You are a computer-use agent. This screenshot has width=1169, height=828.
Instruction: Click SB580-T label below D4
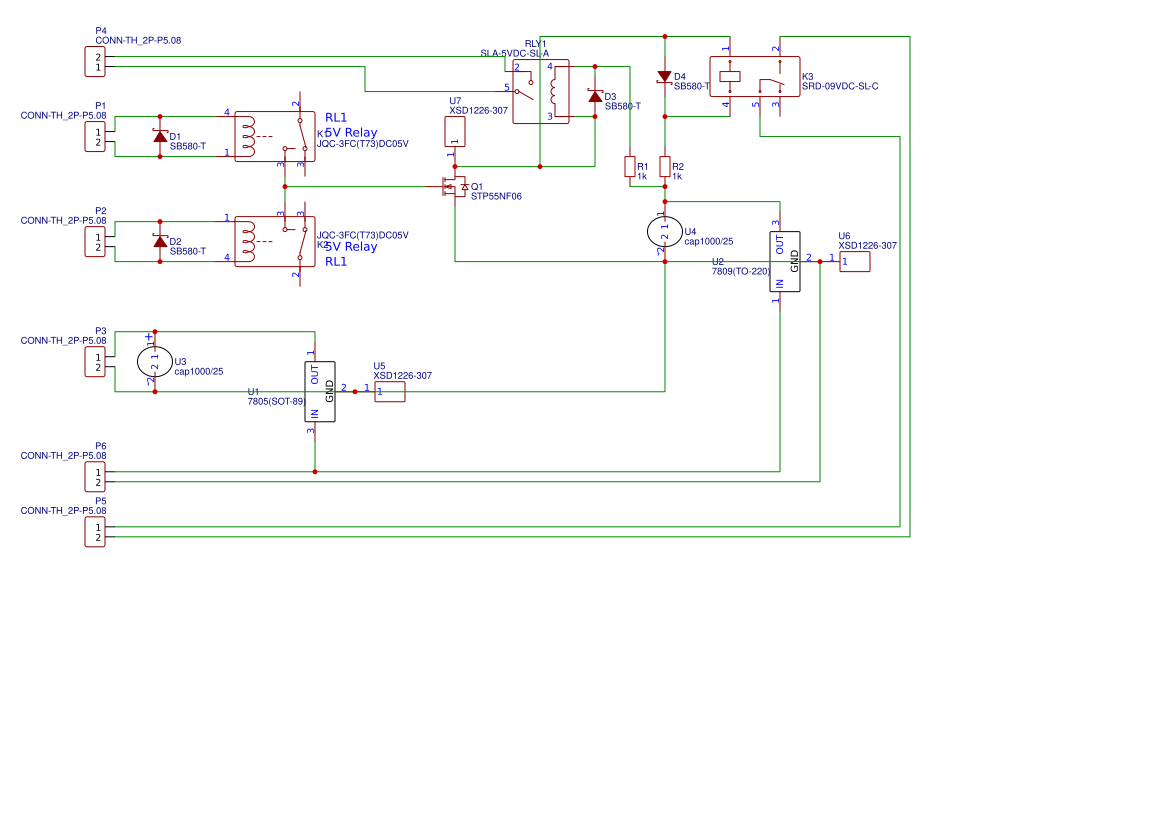click(692, 86)
